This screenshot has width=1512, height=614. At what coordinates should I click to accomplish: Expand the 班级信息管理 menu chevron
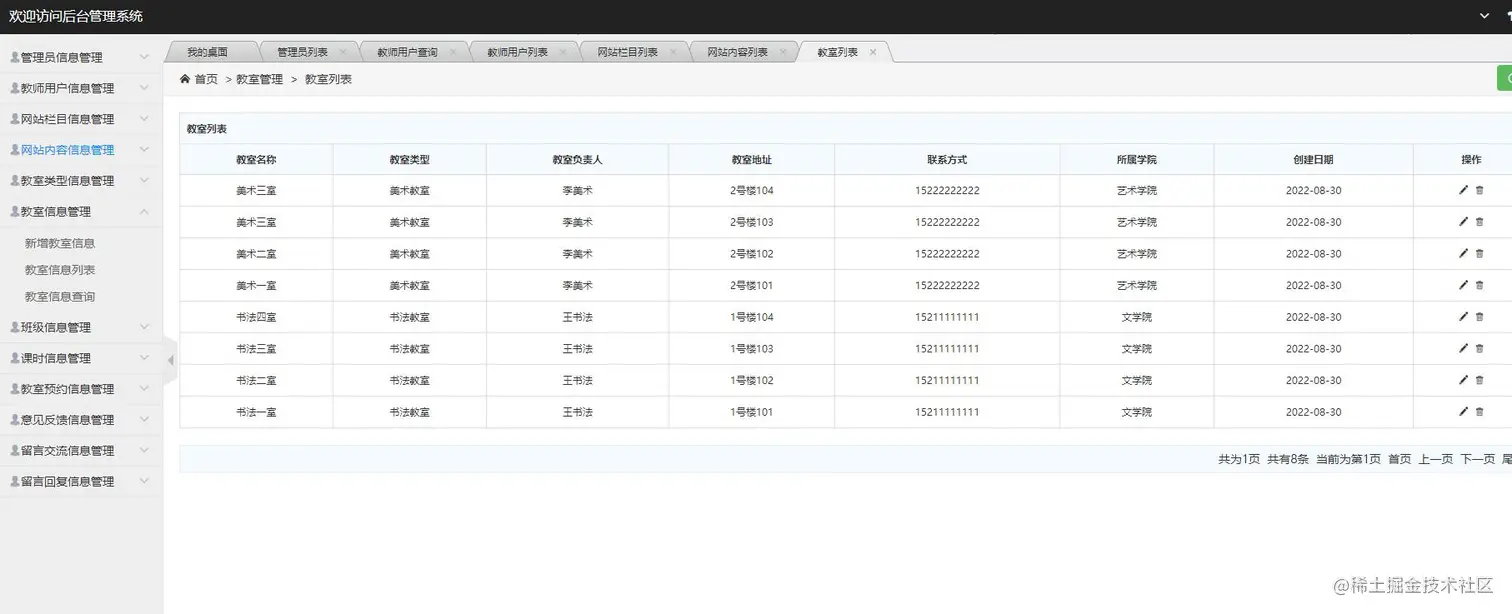tap(144, 327)
